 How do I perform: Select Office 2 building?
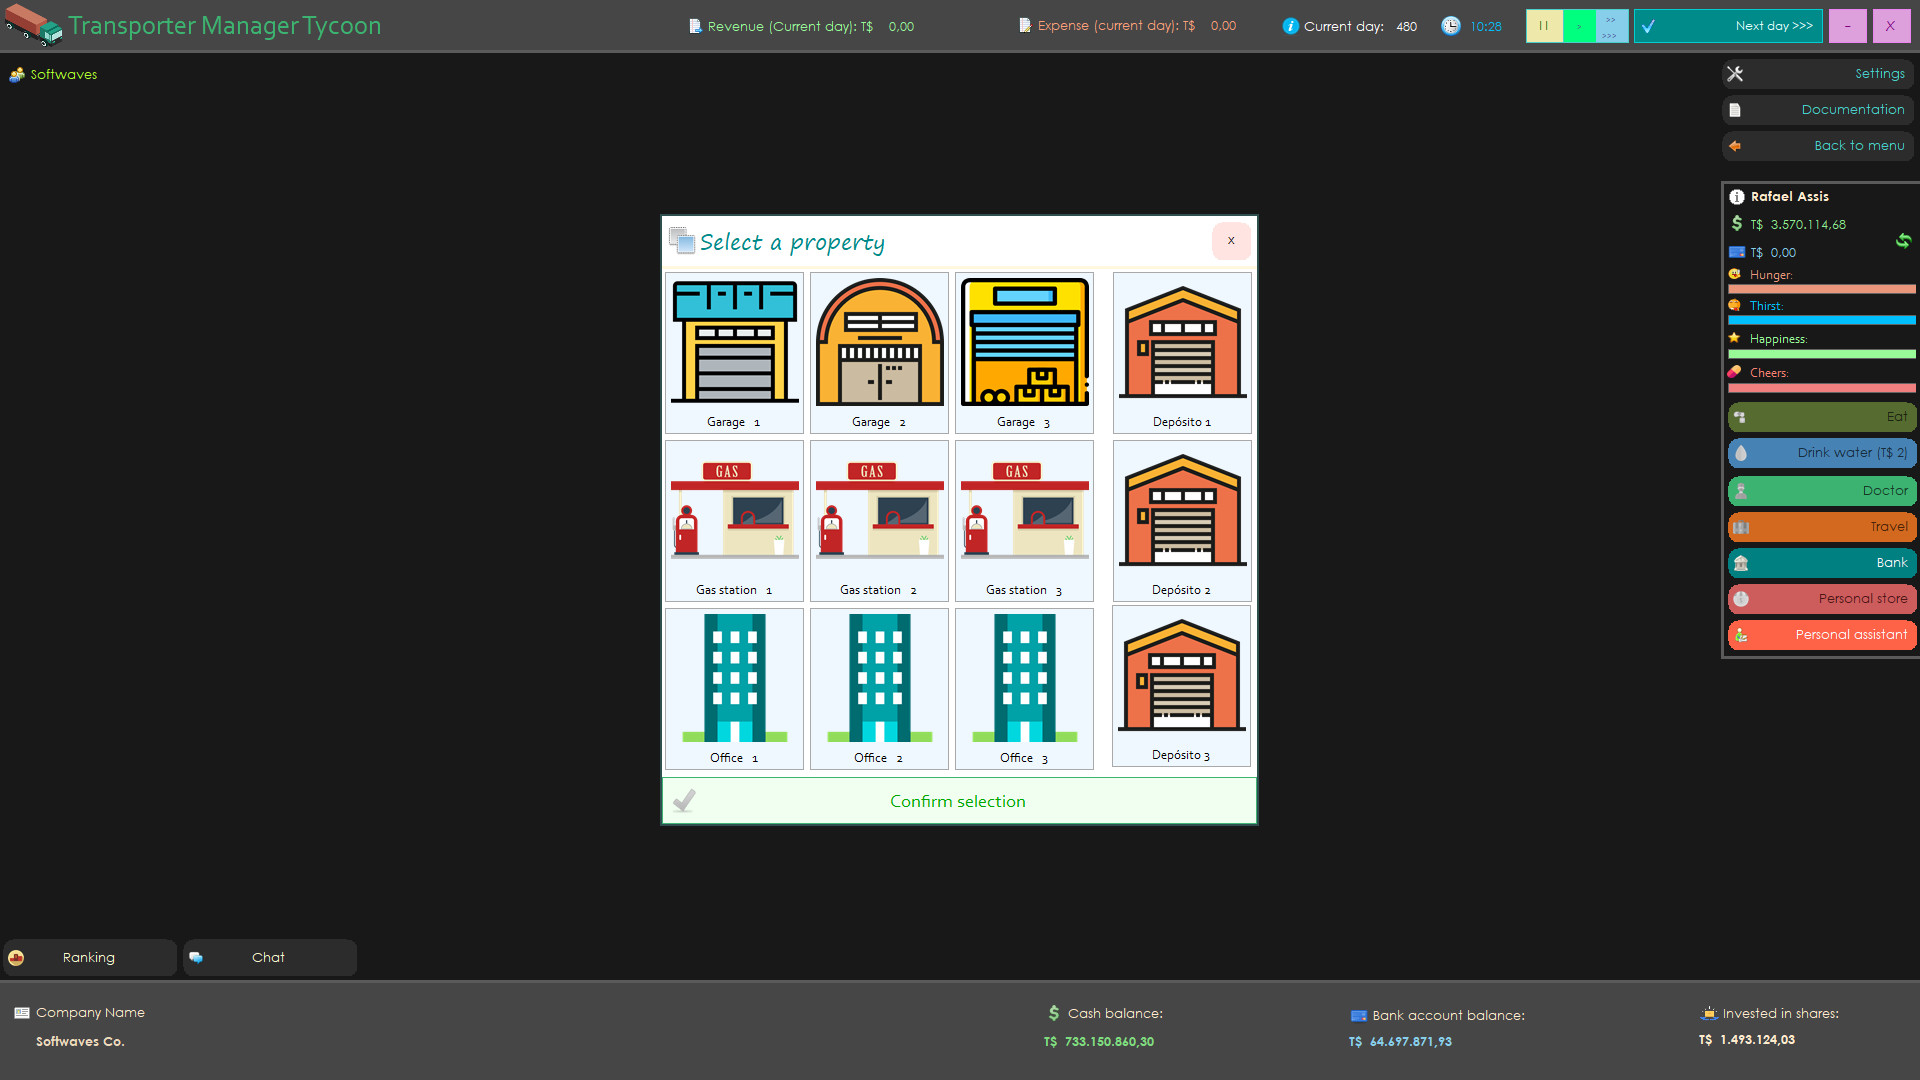tap(878, 688)
